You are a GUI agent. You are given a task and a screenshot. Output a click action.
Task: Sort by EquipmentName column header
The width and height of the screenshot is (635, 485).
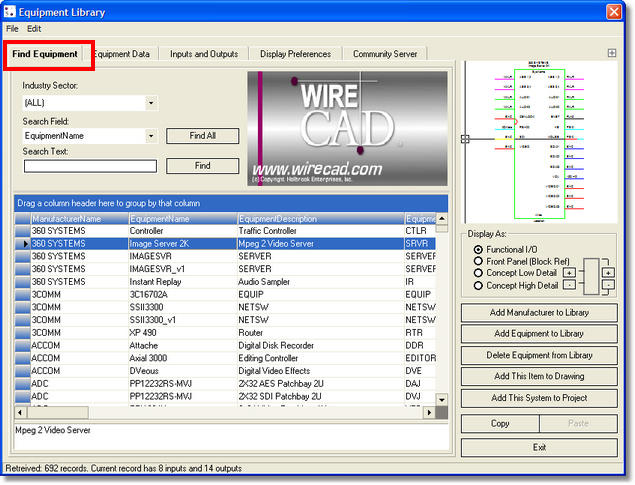click(x=183, y=219)
